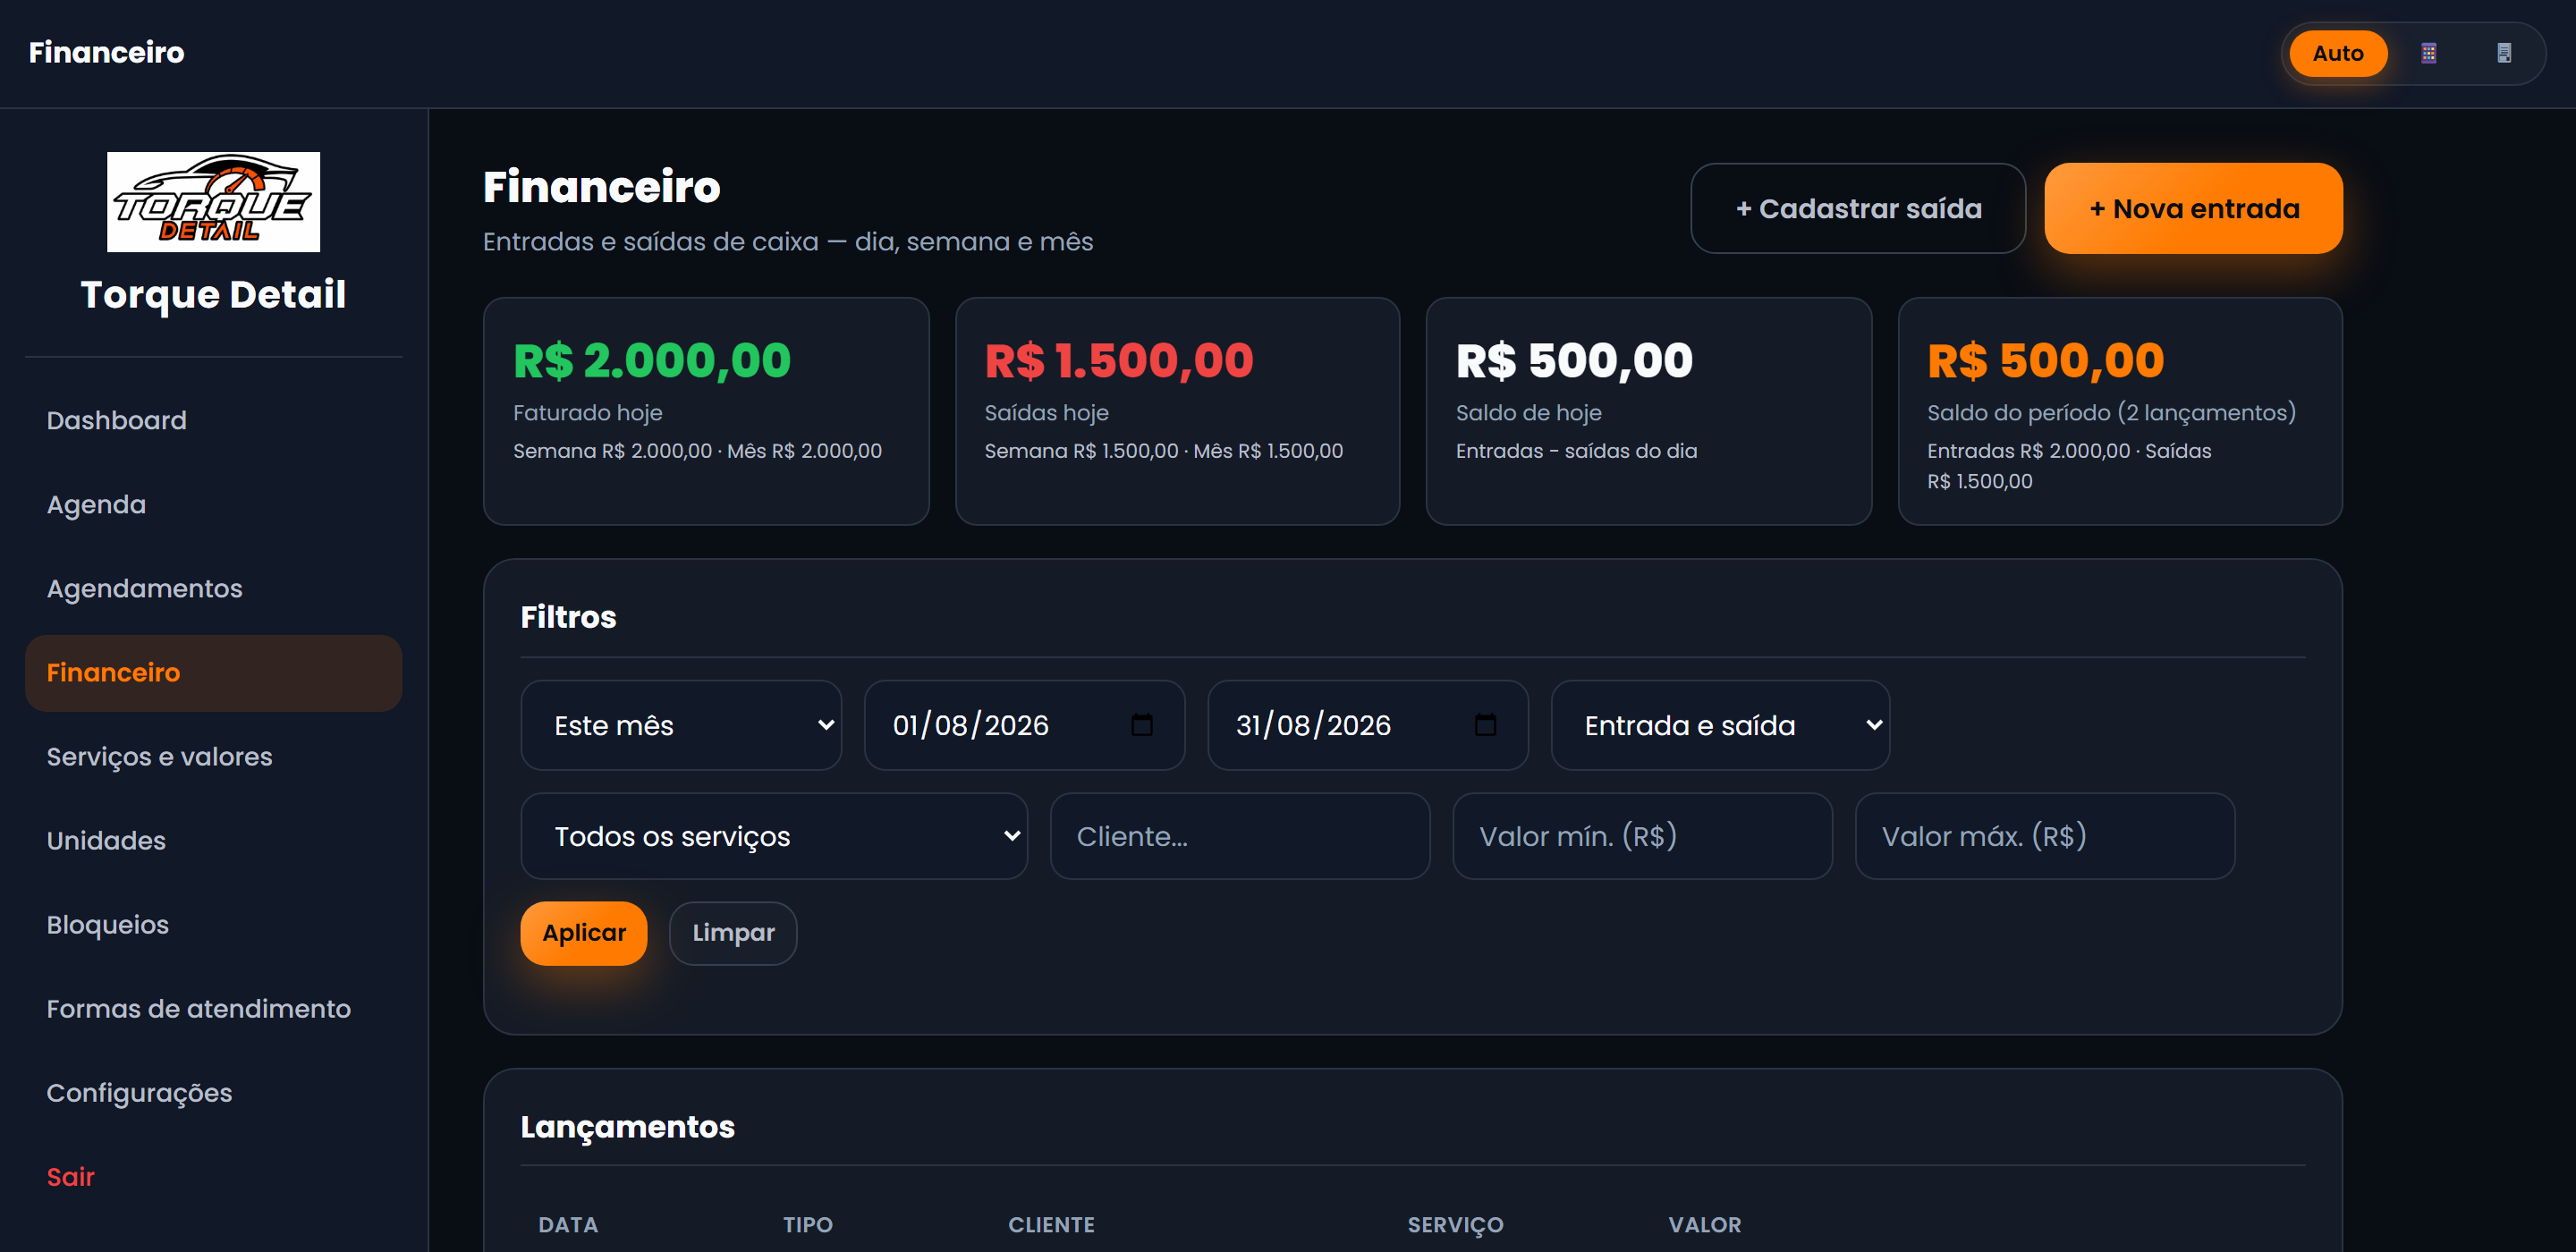Click the '+ Cadastrar saída' button
The image size is (2576, 1252).
1858,208
